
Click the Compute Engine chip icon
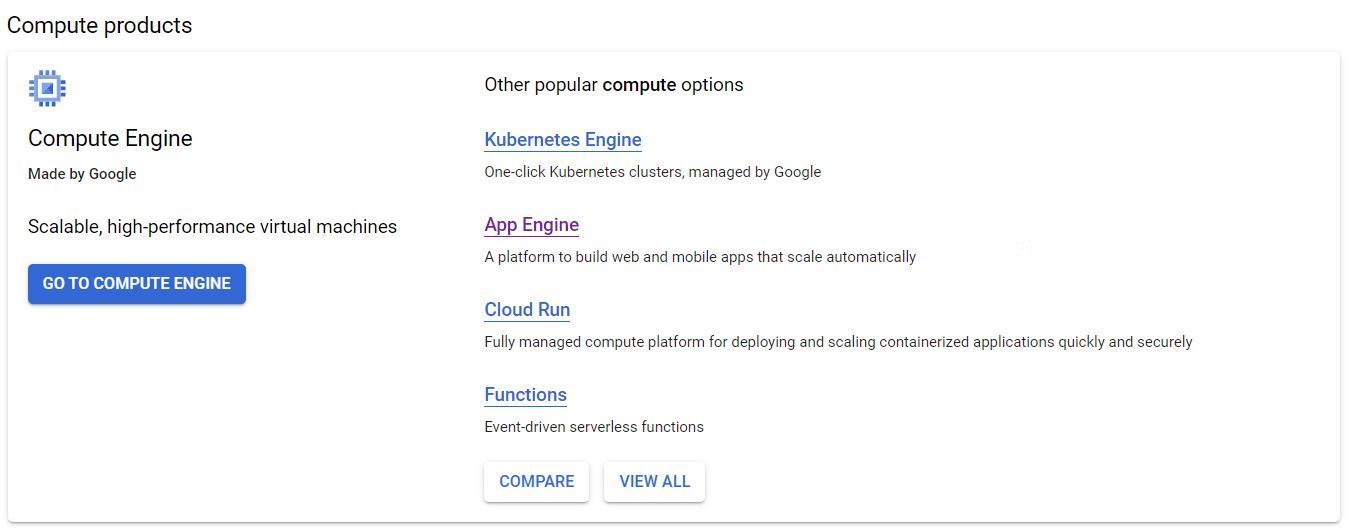point(47,88)
